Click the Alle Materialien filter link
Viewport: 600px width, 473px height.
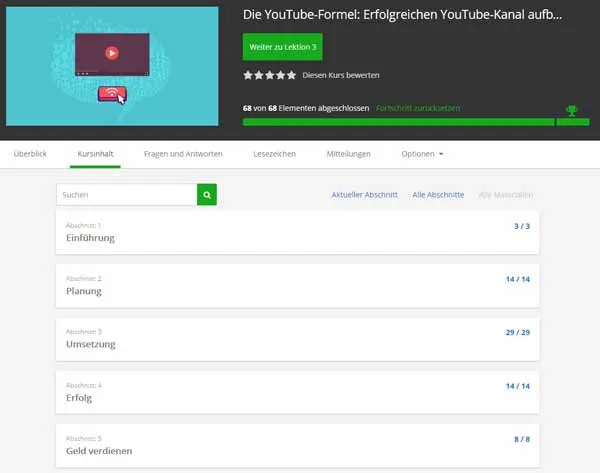(506, 195)
